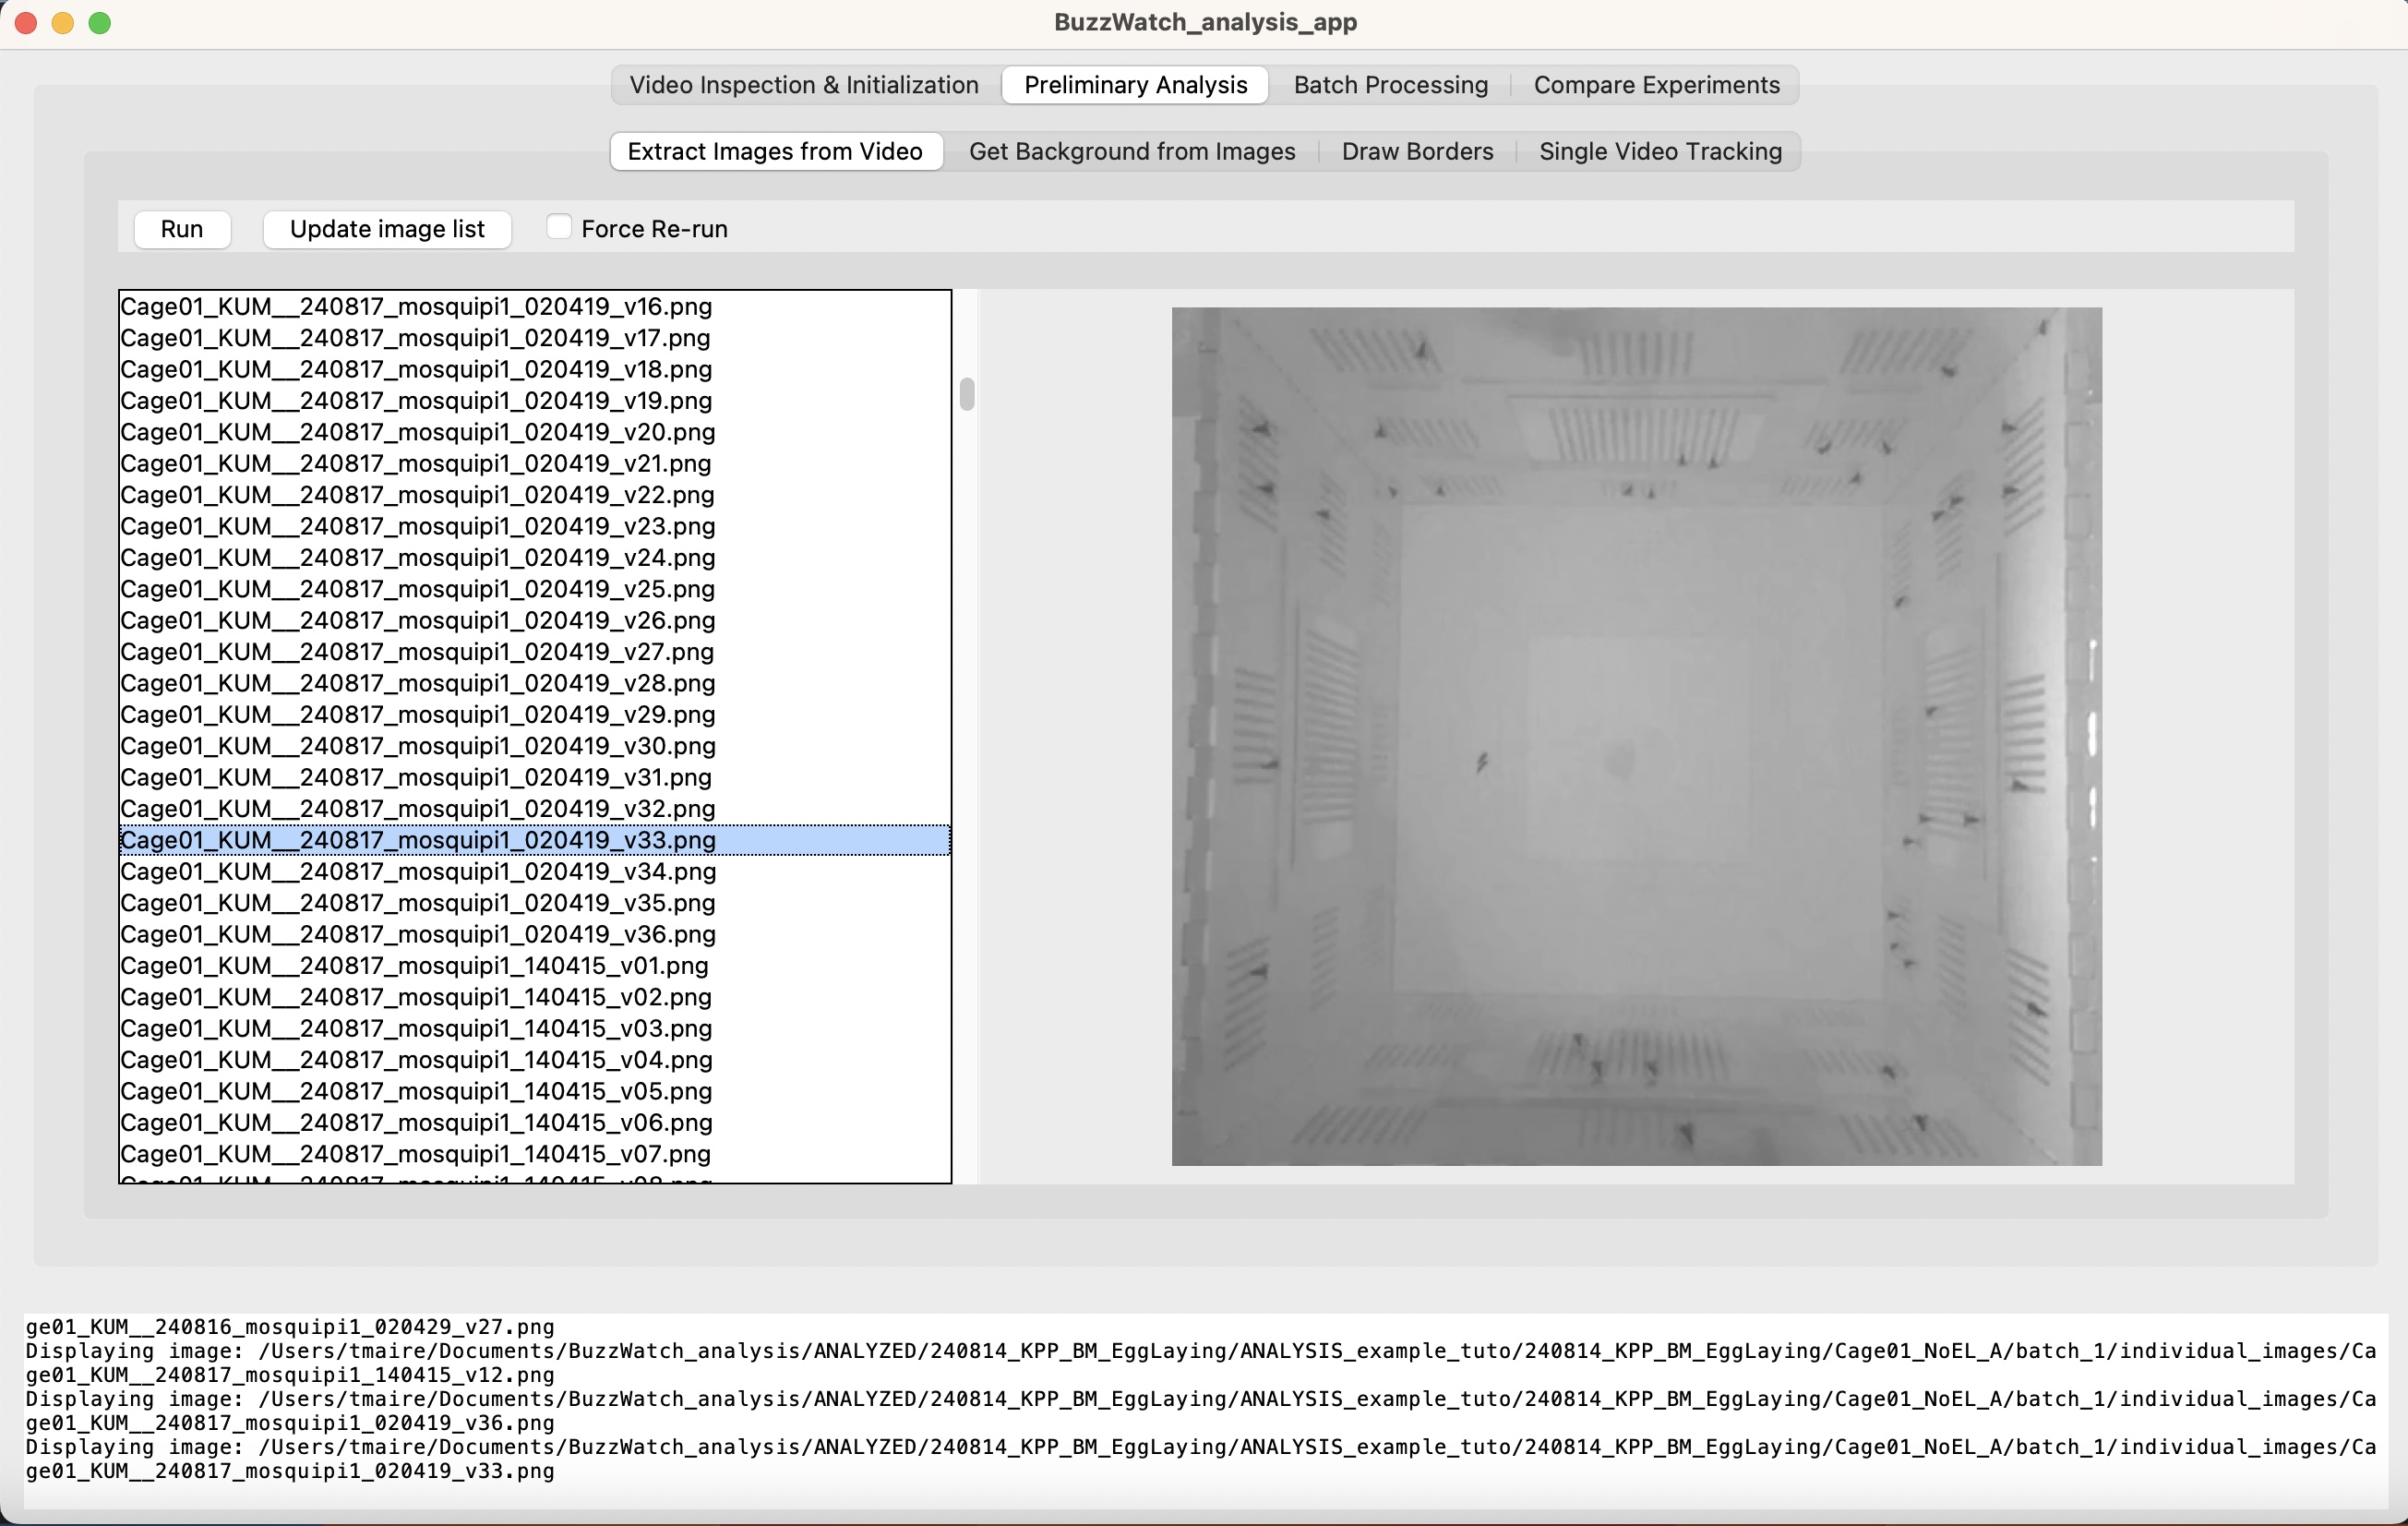Click the Extract Images from Video icon

[774, 151]
